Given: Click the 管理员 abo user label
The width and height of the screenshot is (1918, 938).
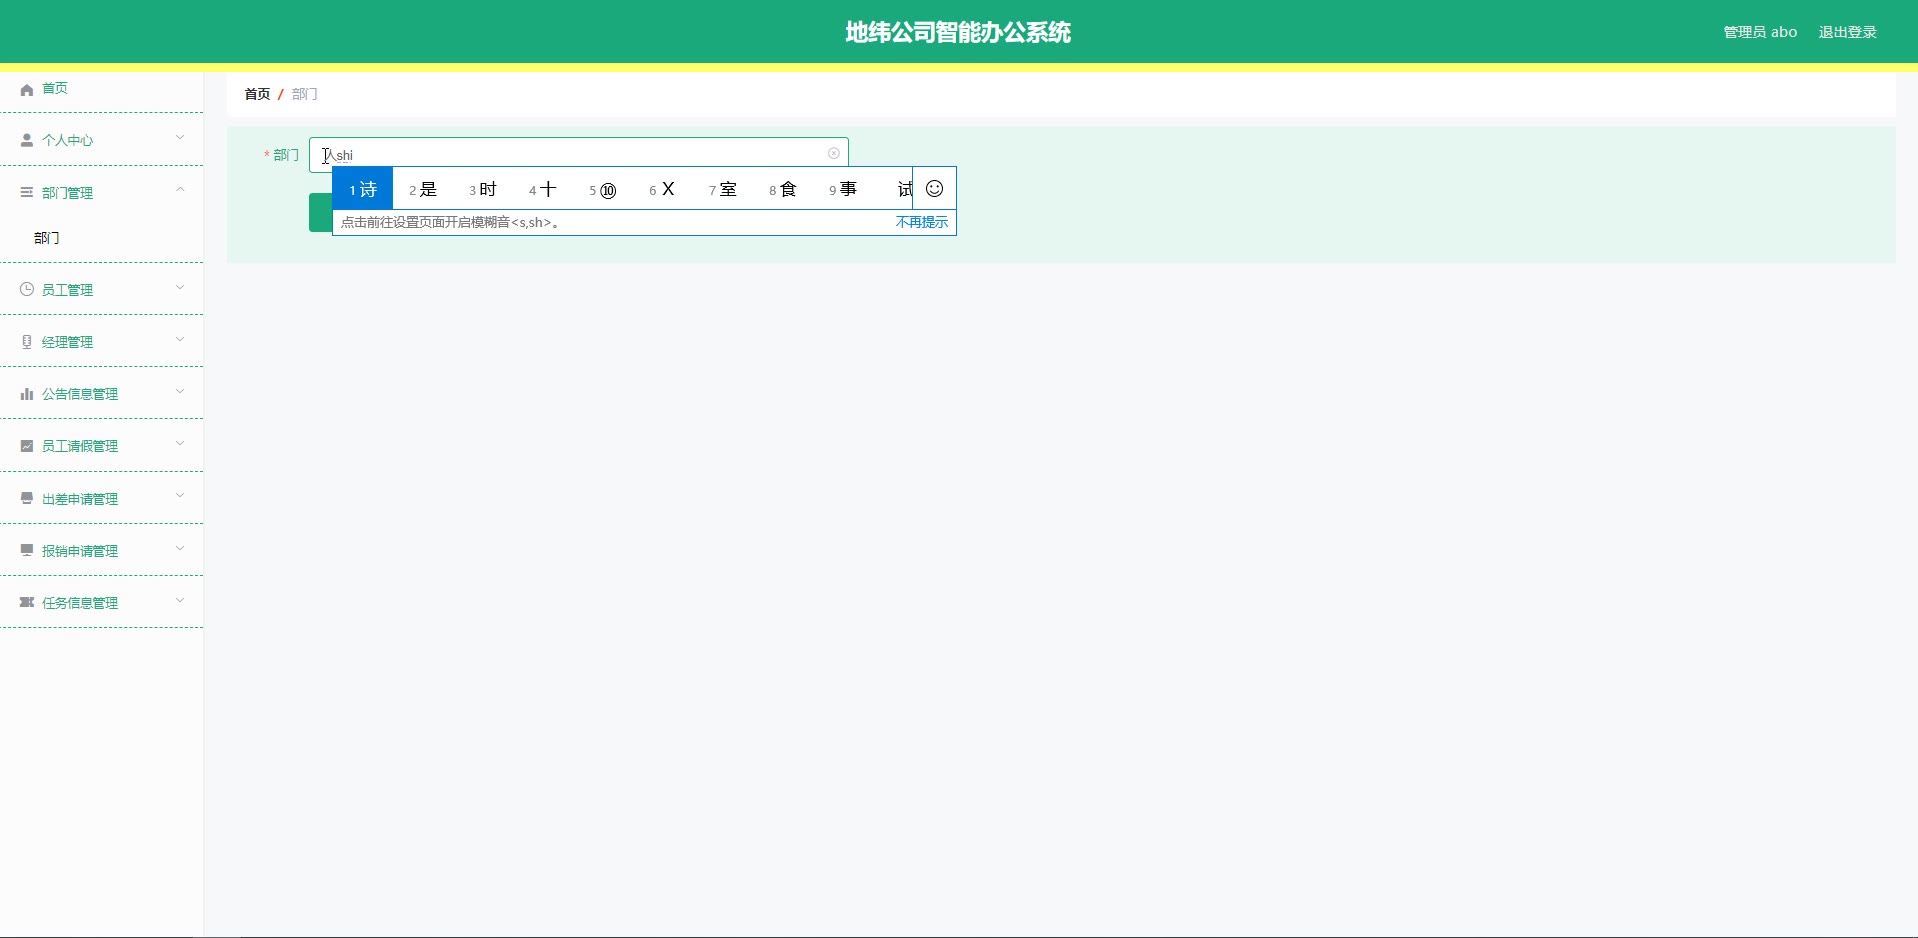Looking at the screenshot, I should point(1760,32).
